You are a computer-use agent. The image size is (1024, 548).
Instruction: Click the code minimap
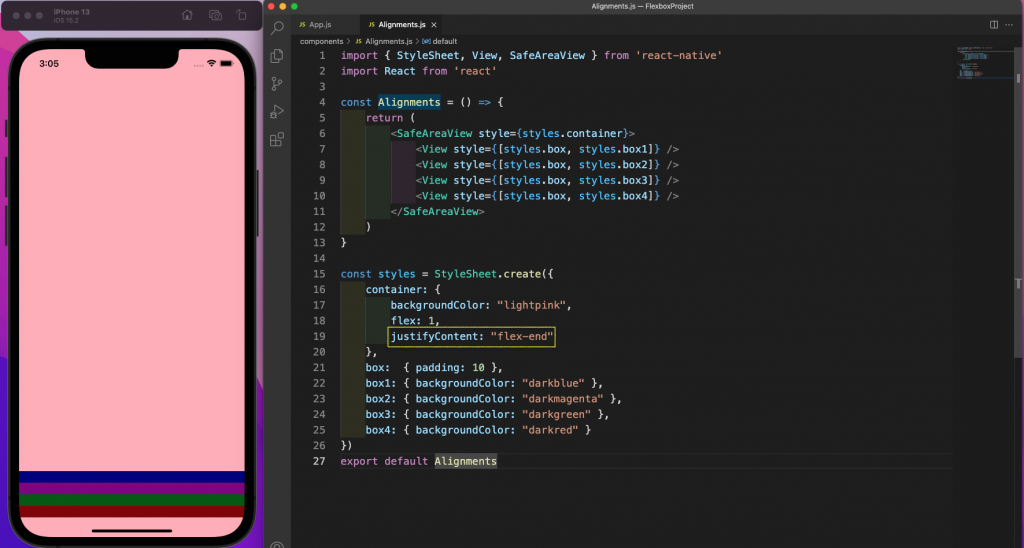click(x=985, y=63)
